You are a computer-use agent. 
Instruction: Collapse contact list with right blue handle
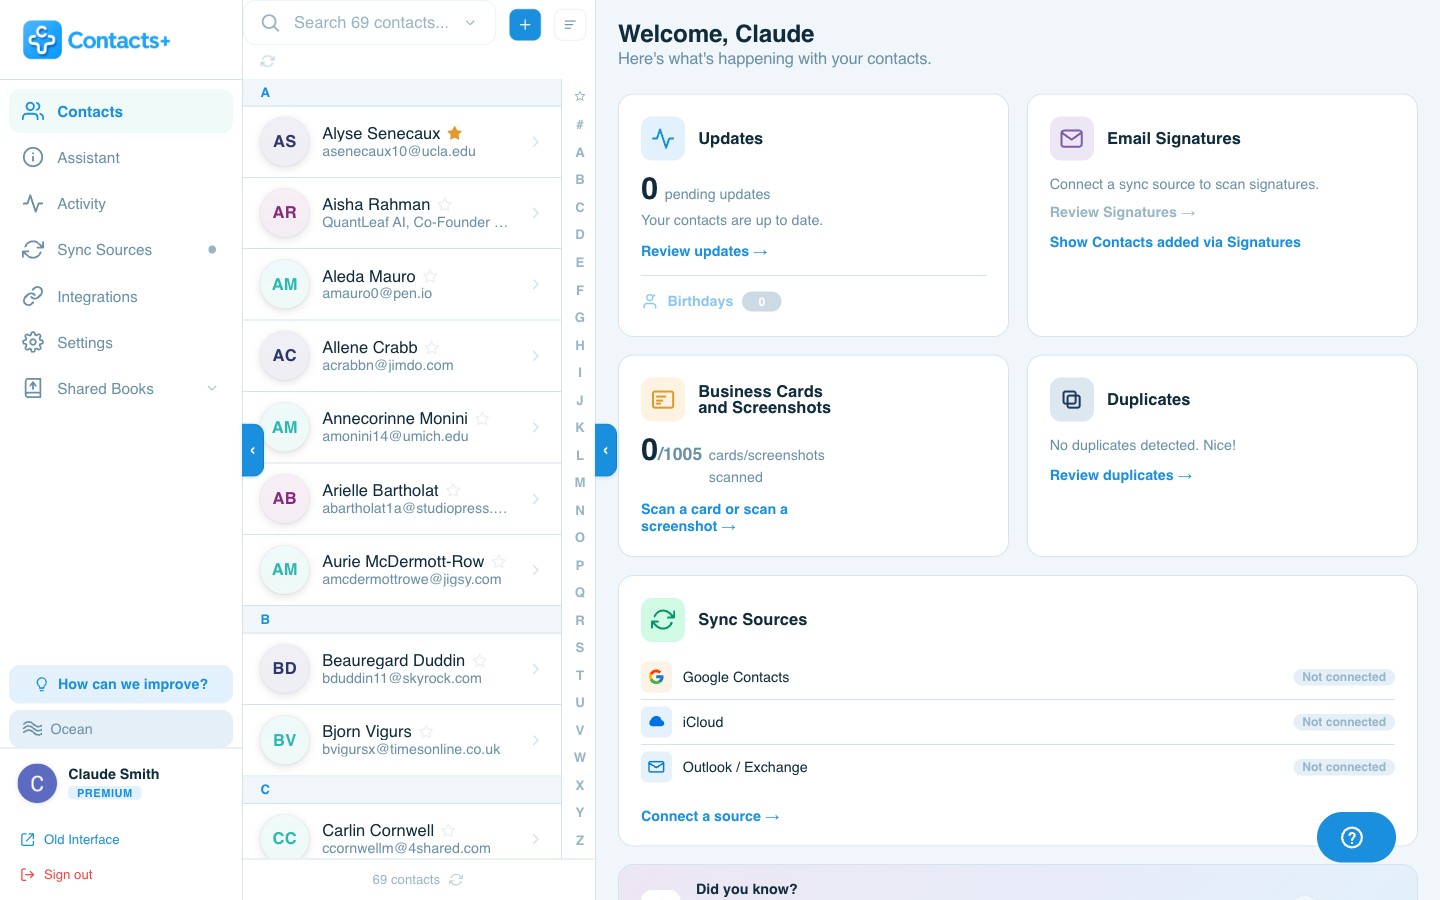click(606, 450)
